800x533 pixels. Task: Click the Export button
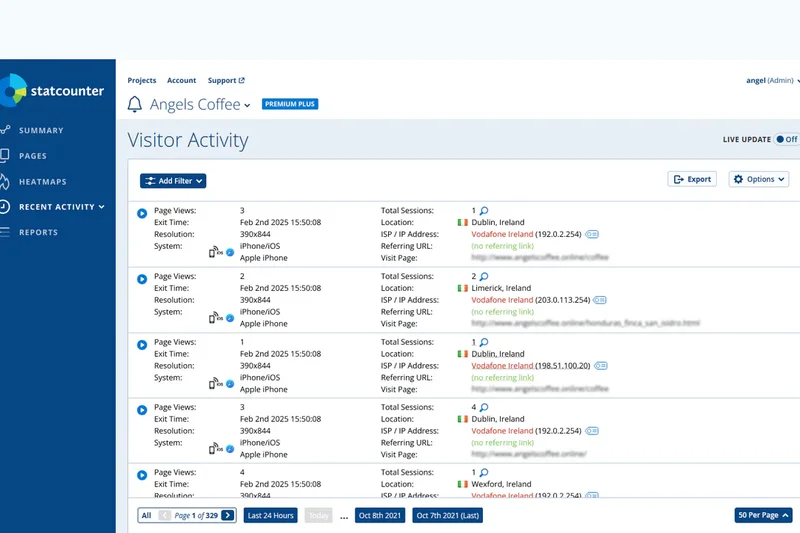click(692, 179)
